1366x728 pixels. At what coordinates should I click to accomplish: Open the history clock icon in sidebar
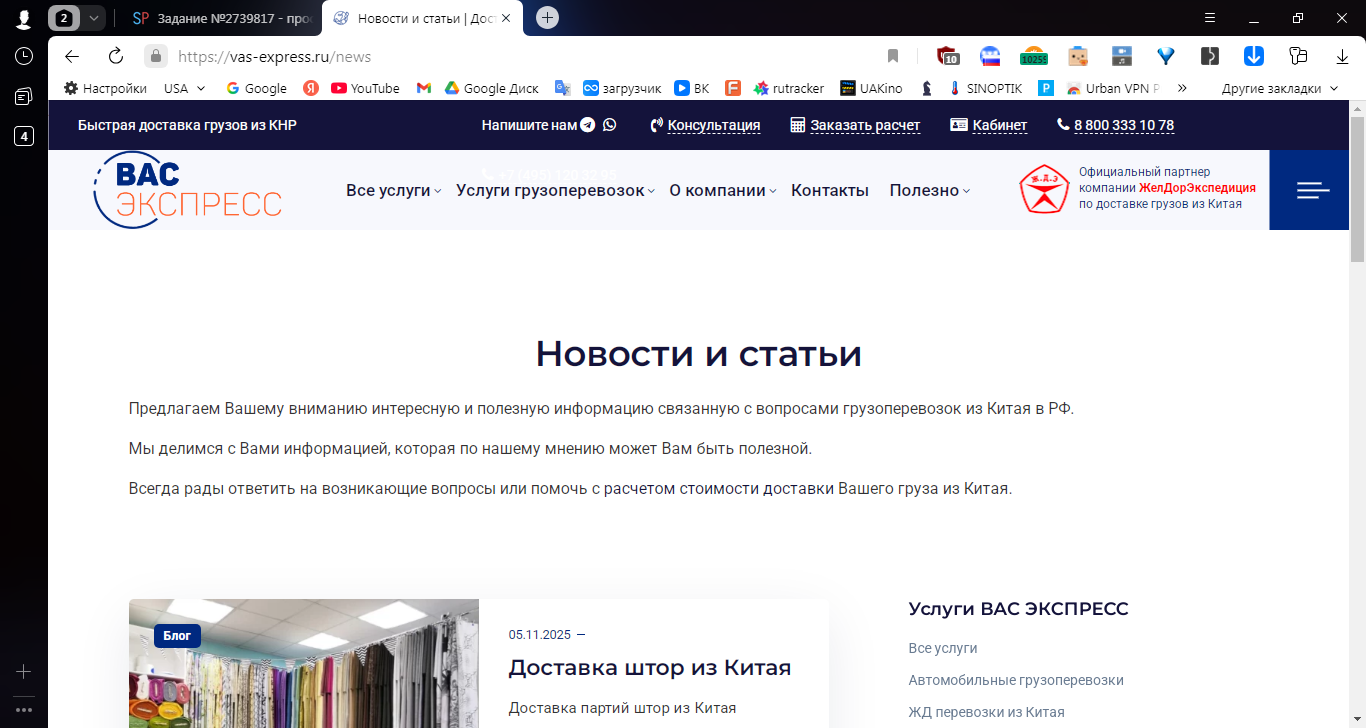pos(24,56)
